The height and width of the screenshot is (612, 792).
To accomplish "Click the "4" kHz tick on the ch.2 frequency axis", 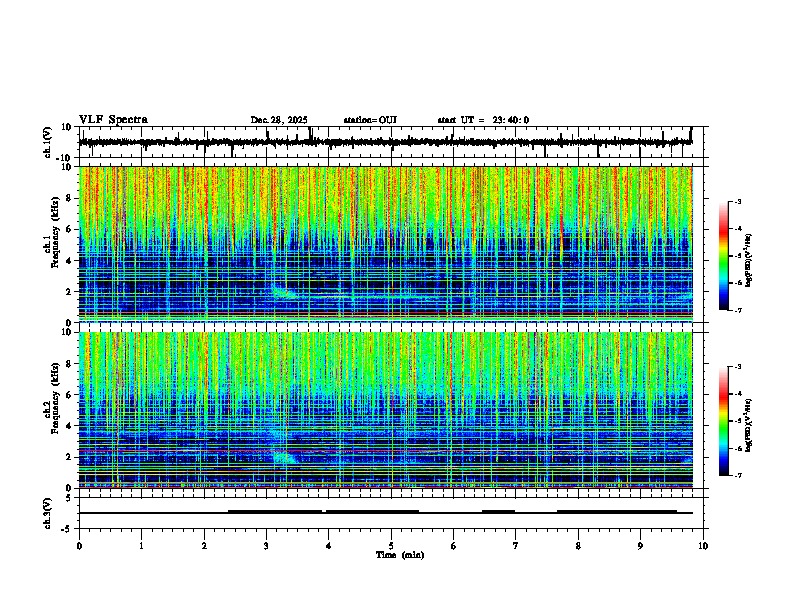I will tap(70, 426).
